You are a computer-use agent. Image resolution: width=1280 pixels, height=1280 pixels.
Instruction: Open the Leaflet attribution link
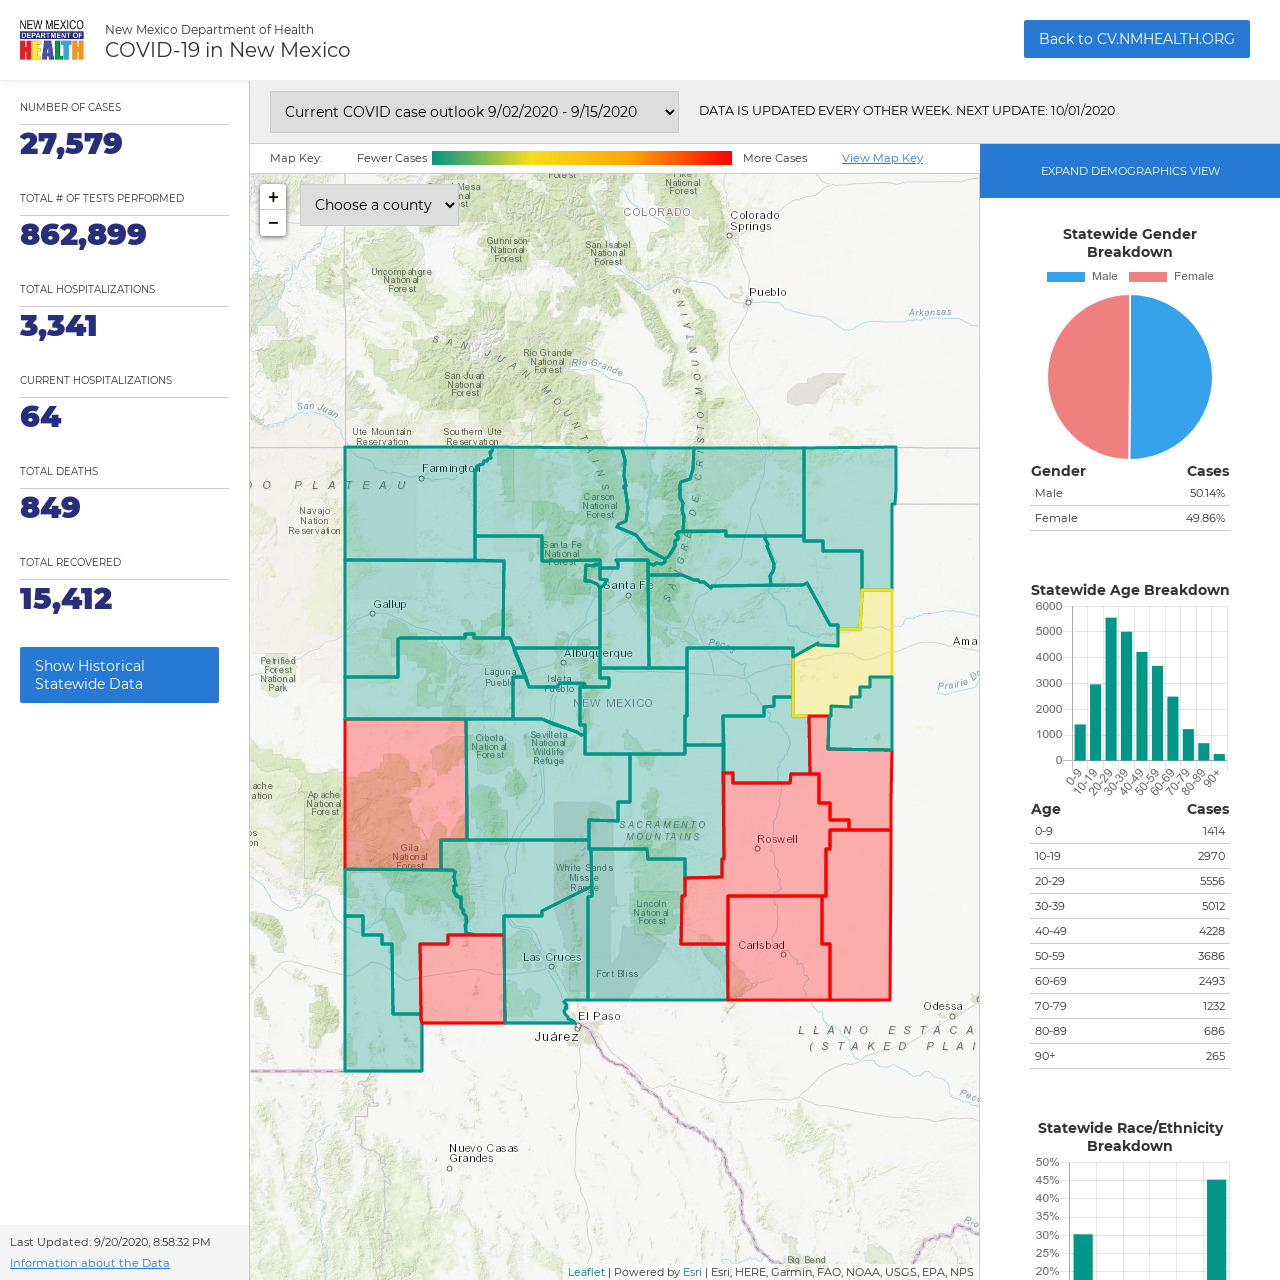[x=586, y=1272]
